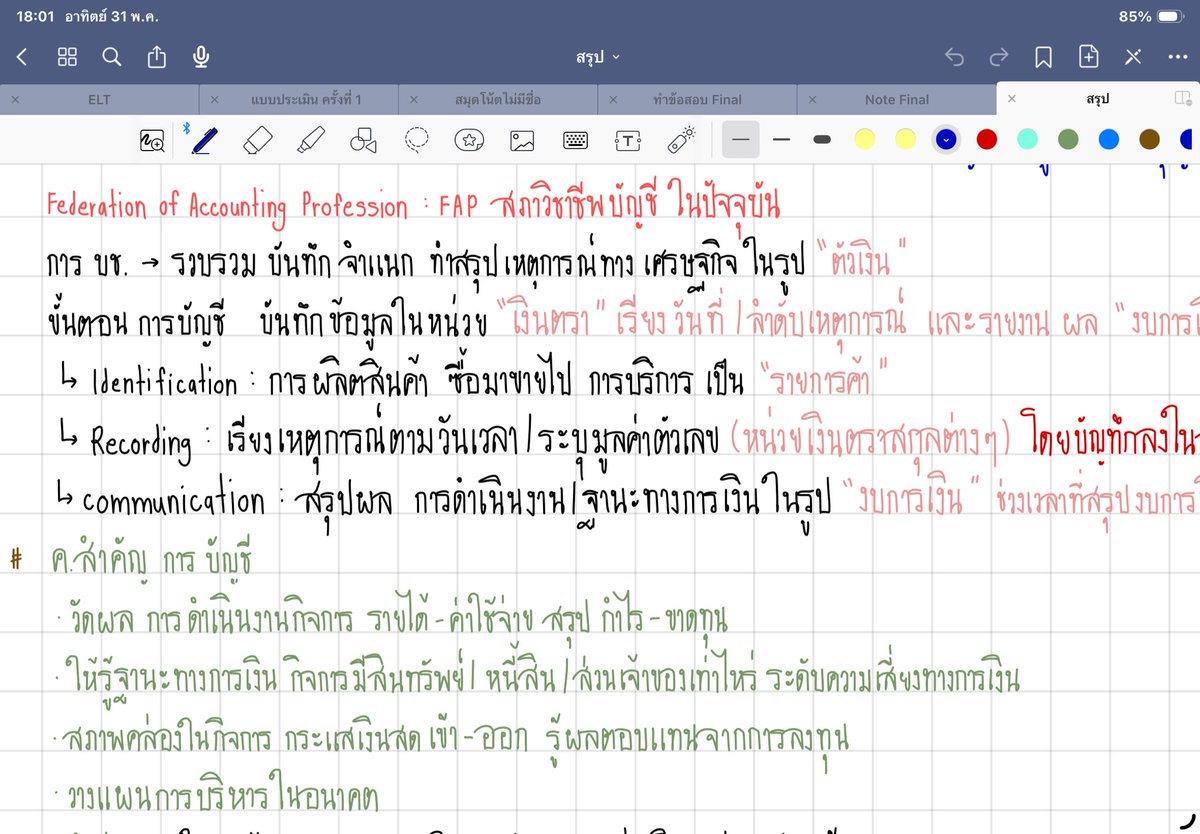The image size is (1200, 834).
Task: Redo the last action
Action: (998, 57)
